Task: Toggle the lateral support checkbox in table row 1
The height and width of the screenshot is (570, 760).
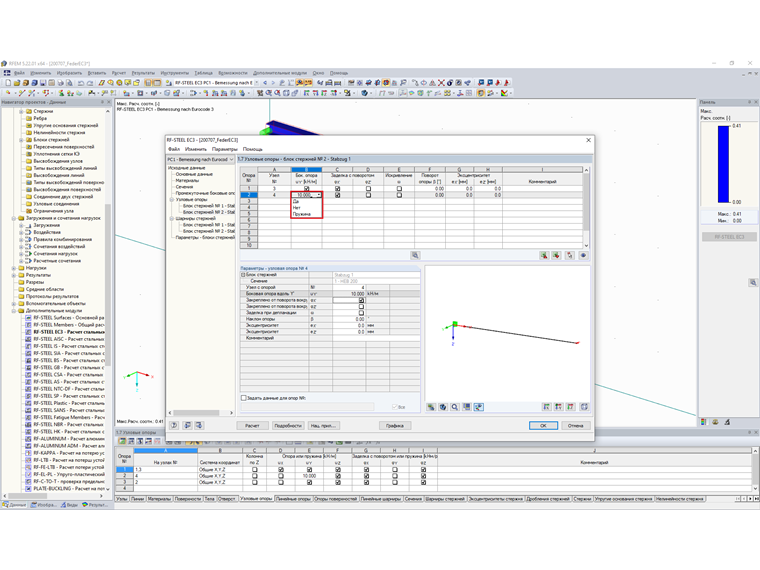Action: (x=306, y=189)
